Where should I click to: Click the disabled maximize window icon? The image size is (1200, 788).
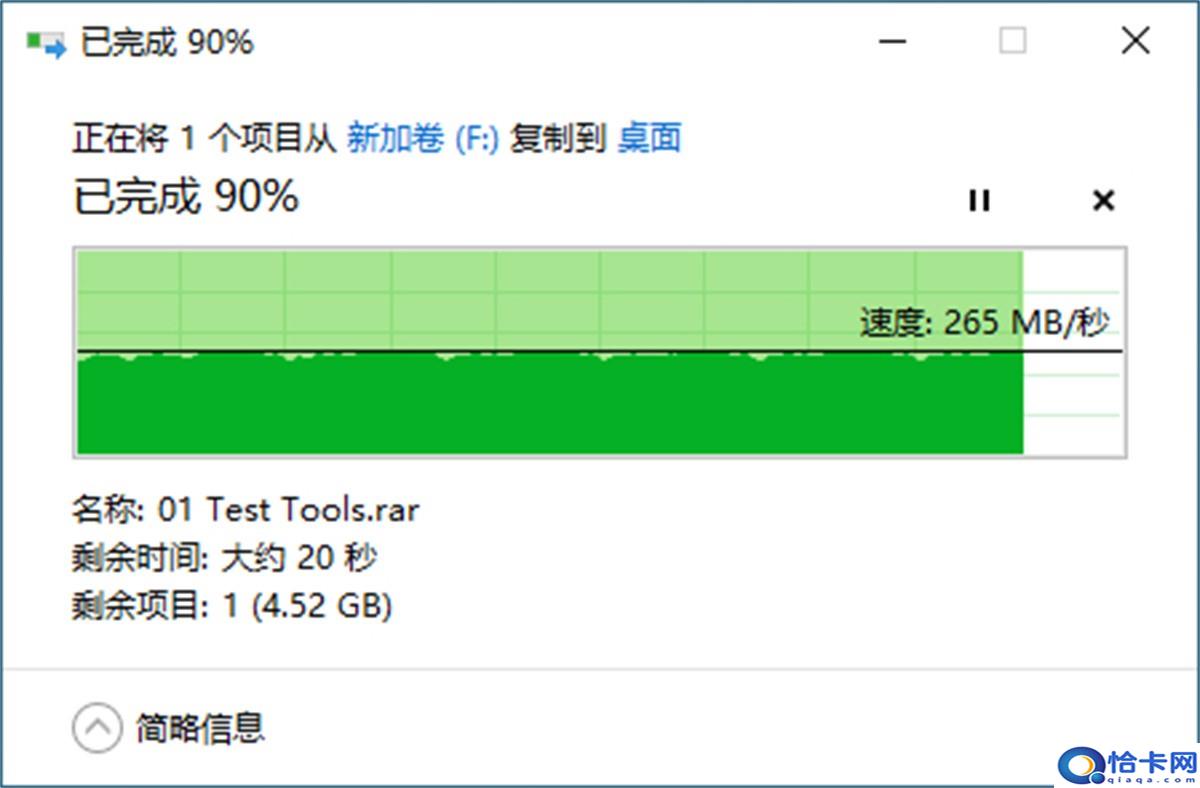1013,42
